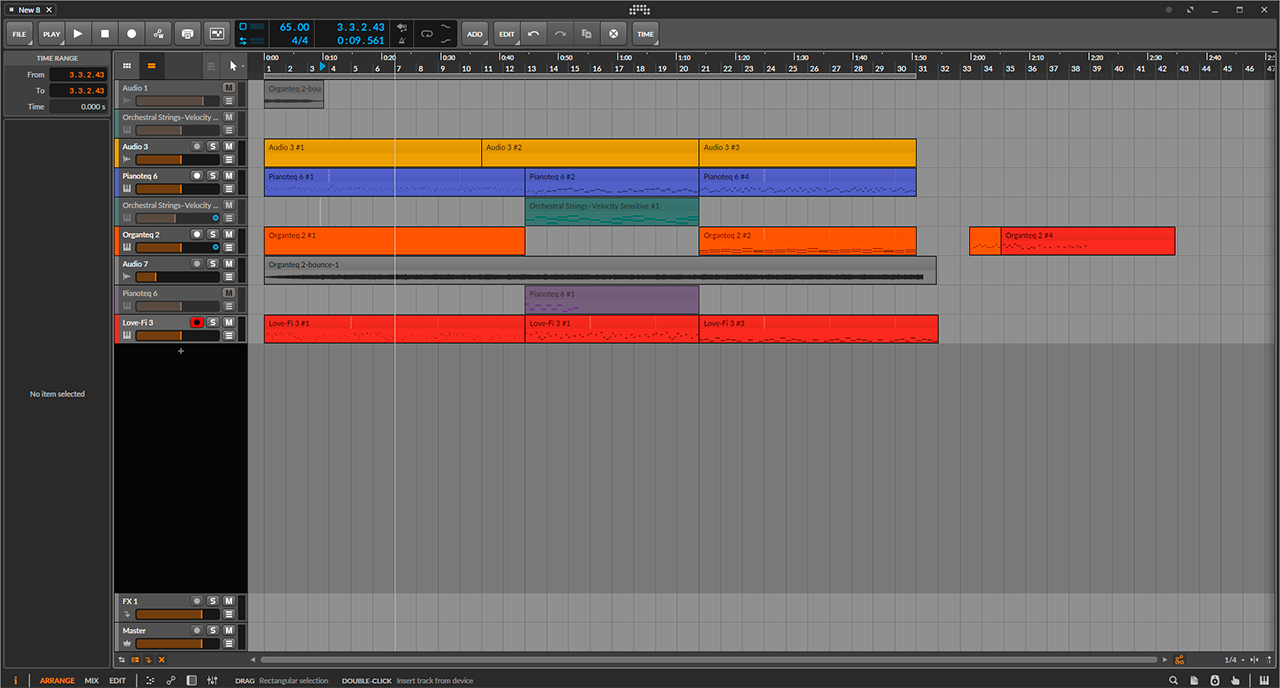Toggle clip launcher view icon
1280x688 pixels.
click(x=127, y=66)
